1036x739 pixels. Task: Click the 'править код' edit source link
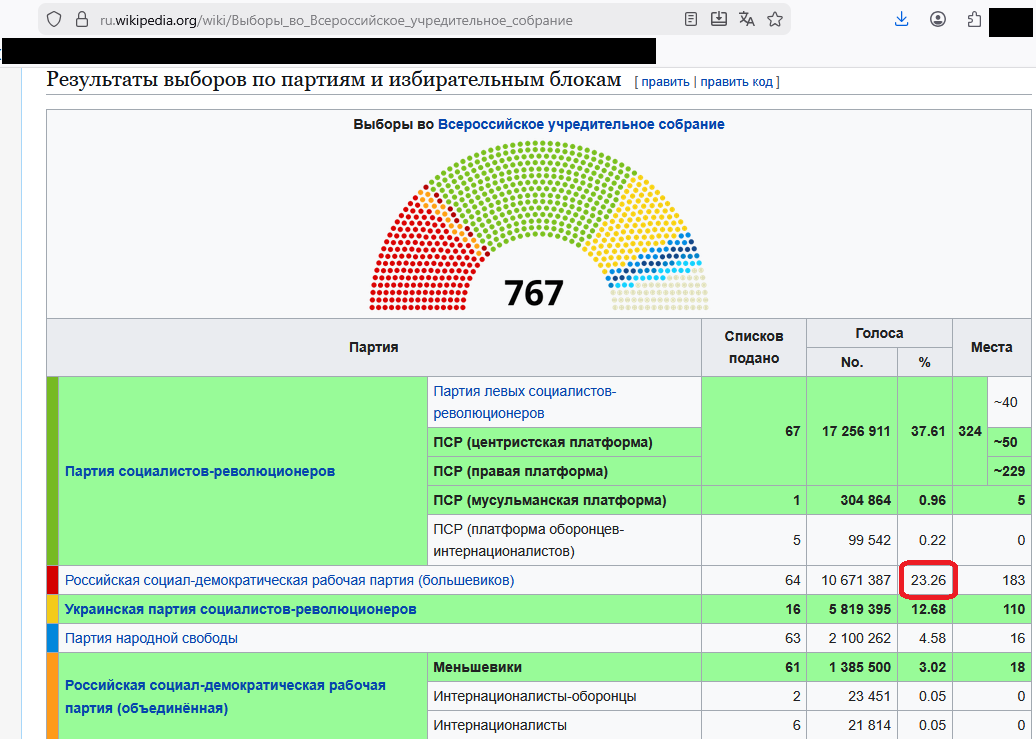737,82
